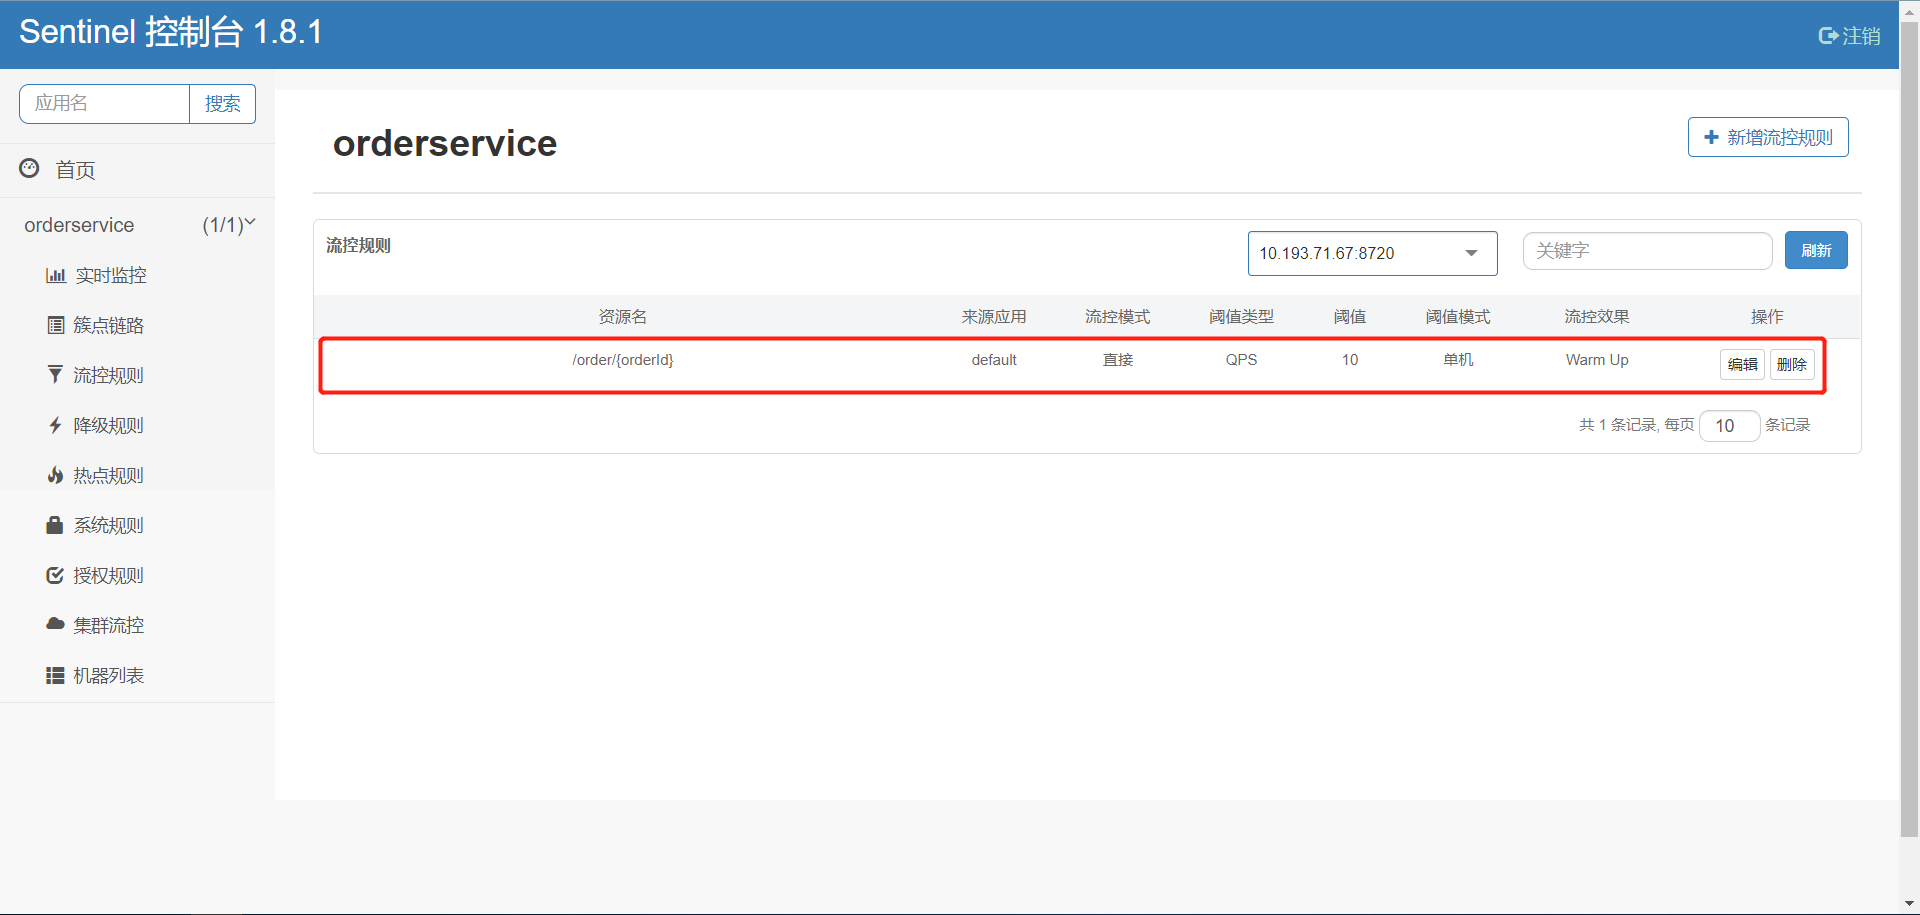Click the plus icon in 新增流控规则
The image size is (1920, 915).
1711,137
